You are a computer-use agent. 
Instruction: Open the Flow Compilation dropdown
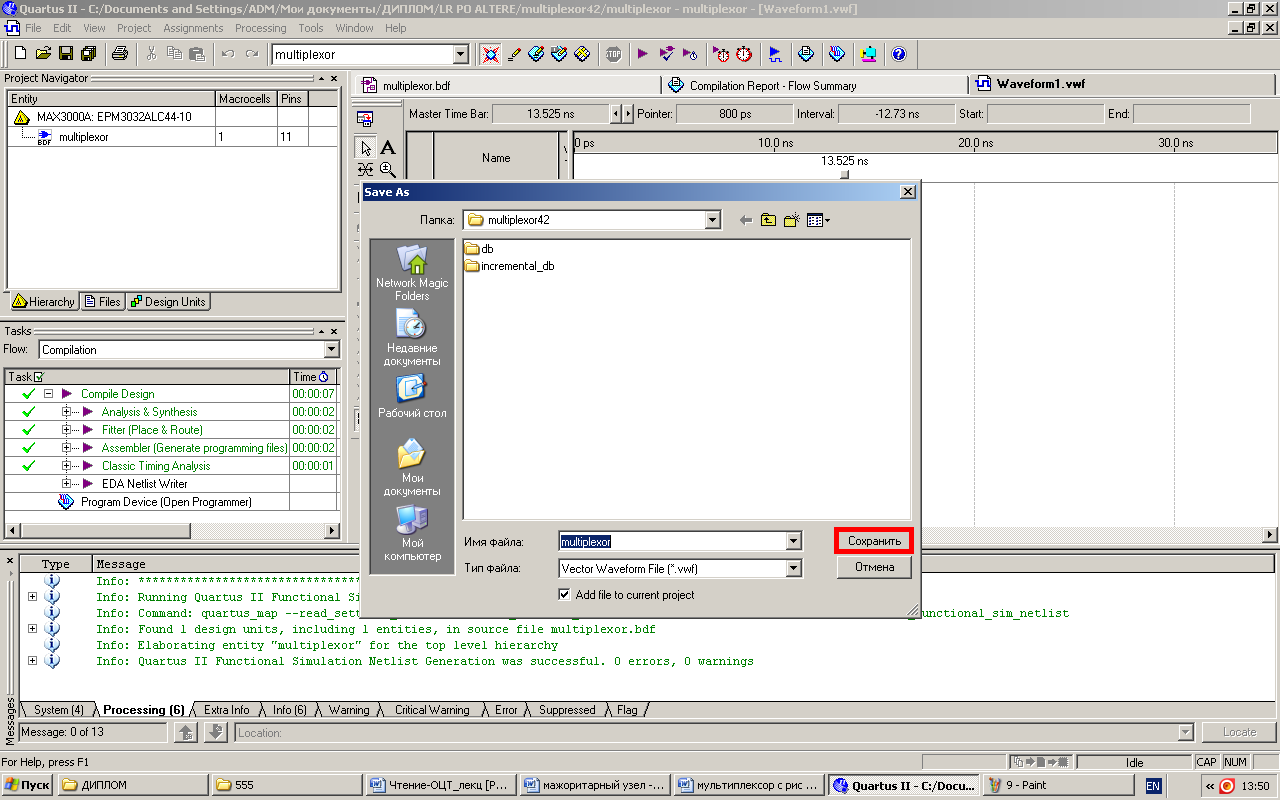tap(332, 350)
